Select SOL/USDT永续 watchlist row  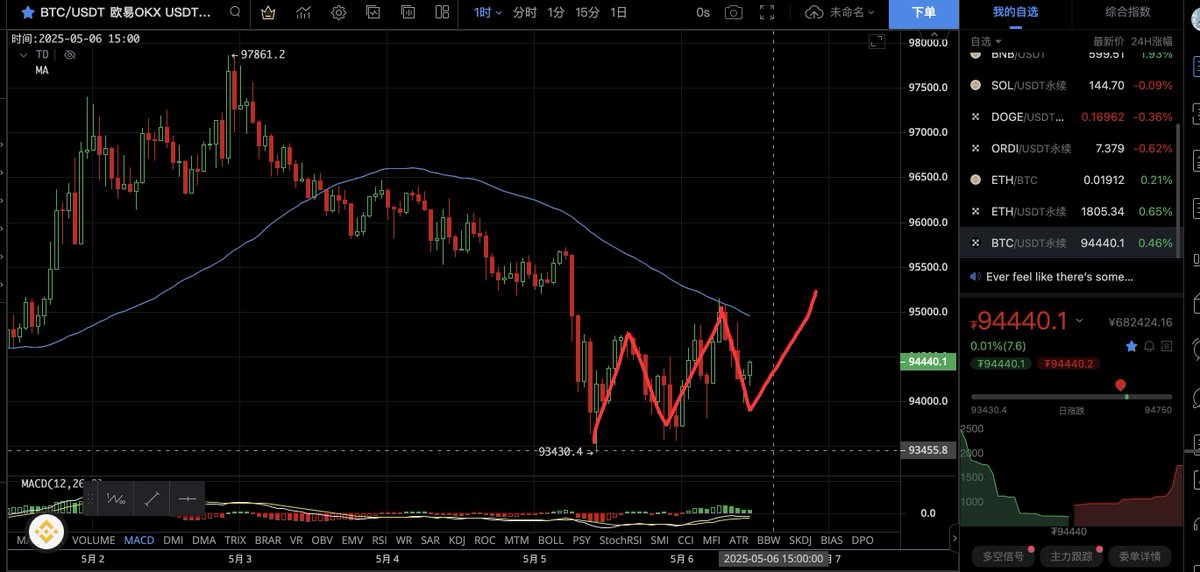click(x=1073, y=85)
